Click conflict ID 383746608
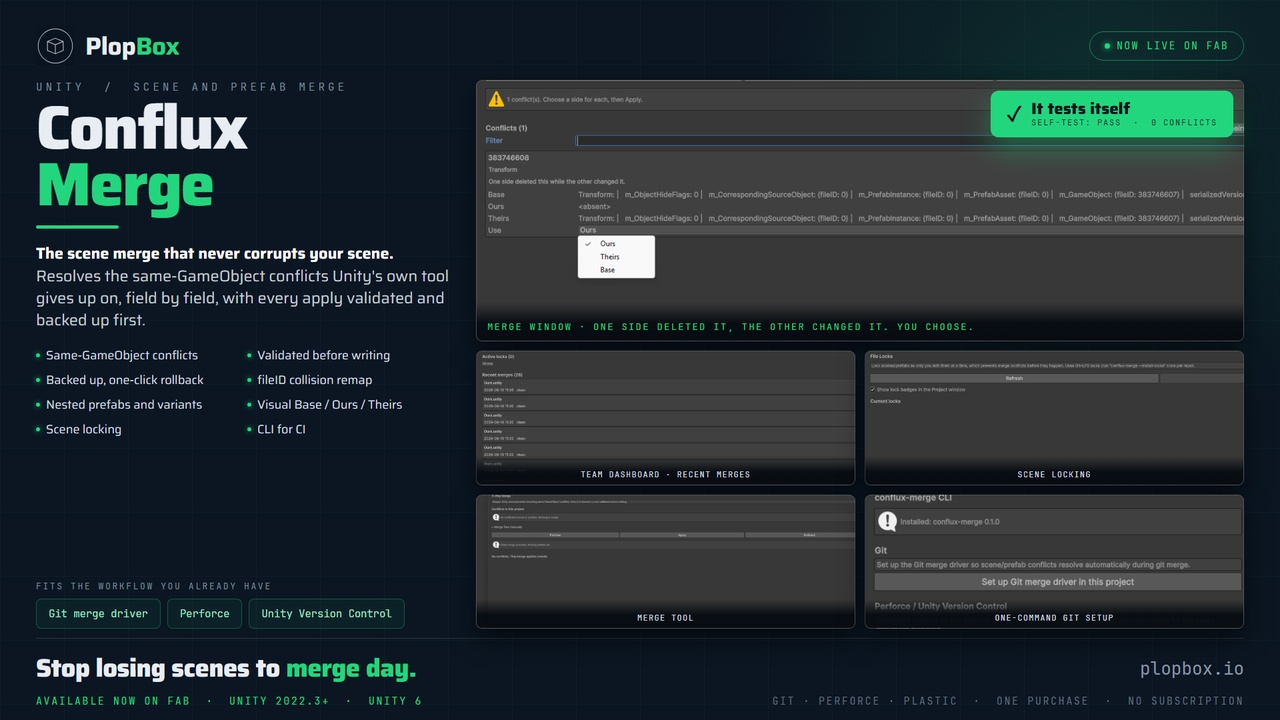 click(x=508, y=158)
